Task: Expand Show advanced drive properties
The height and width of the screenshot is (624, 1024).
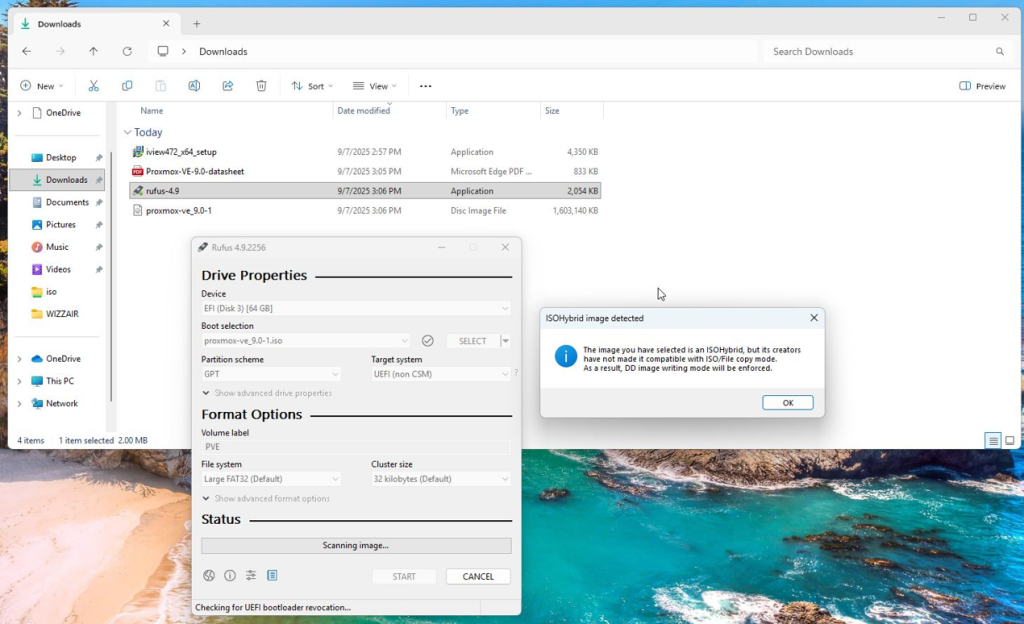Action: pyautogui.click(x=267, y=393)
